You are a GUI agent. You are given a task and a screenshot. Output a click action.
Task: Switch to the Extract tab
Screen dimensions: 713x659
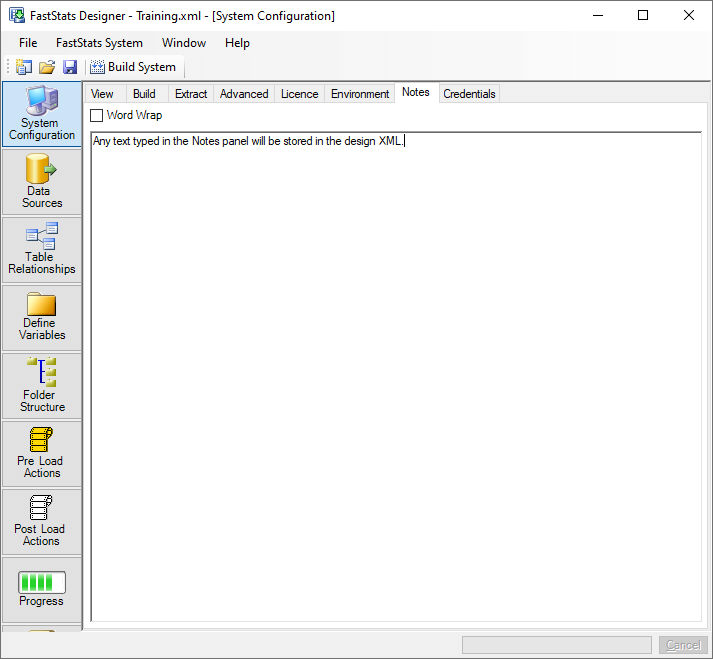point(191,94)
